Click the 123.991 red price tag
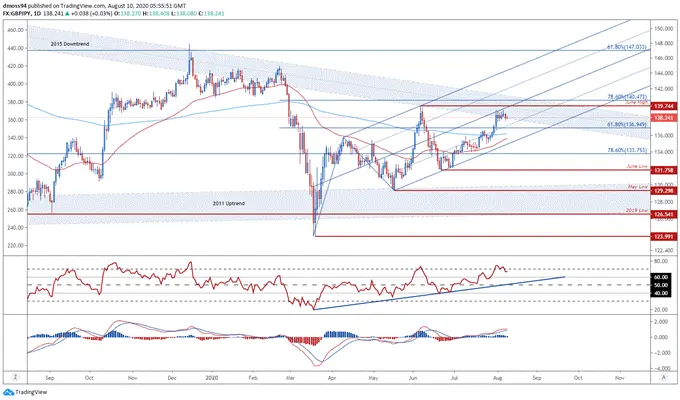680x400 pixels. (x=663, y=236)
